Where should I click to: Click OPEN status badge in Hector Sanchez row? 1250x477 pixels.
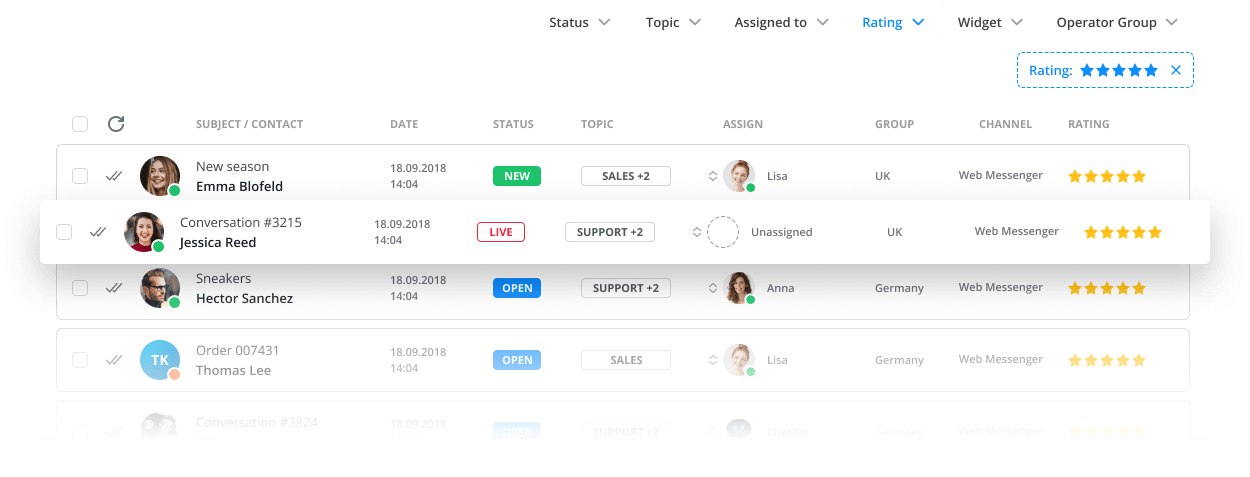[x=517, y=288]
